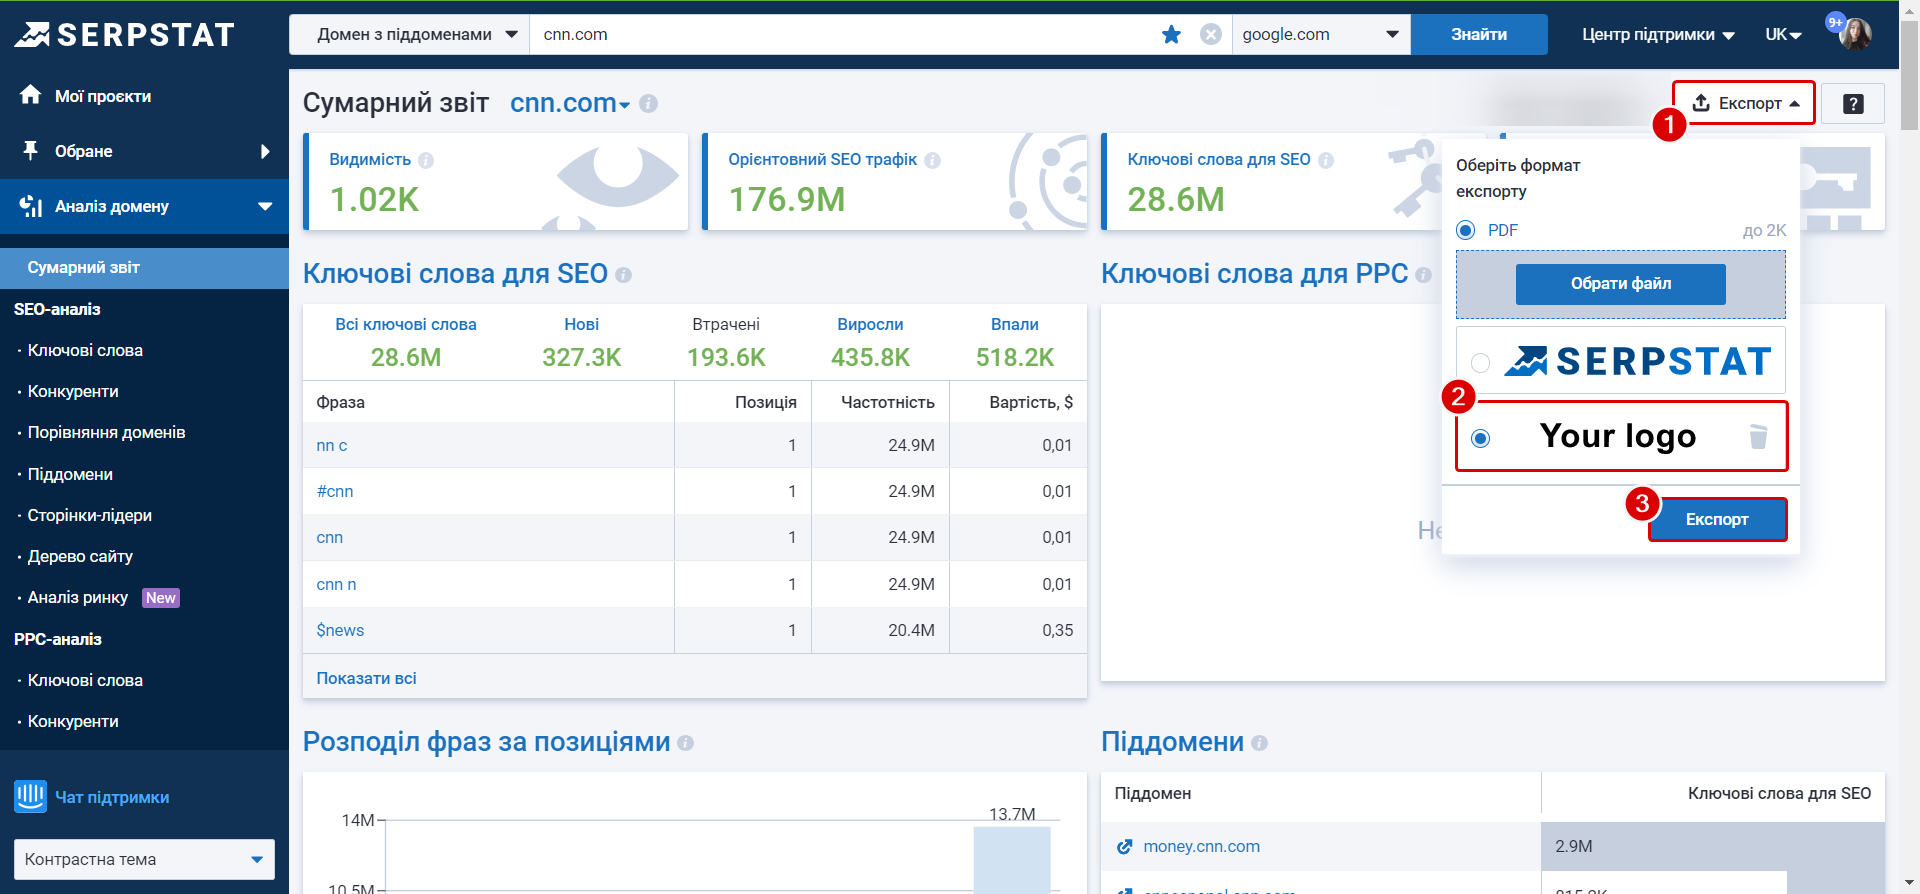The width and height of the screenshot is (1920, 894).
Task: Click the blue Експорт confirm button
Action: (x=1717, y=519)
